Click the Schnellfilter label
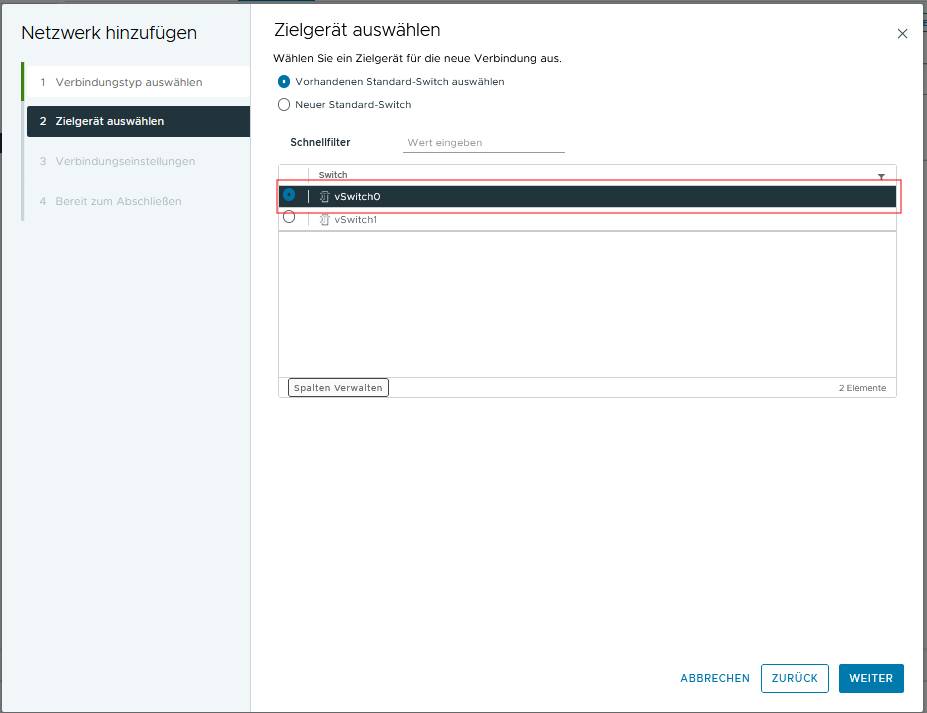This screenshot has width=927, height=713. coord(320,142)
